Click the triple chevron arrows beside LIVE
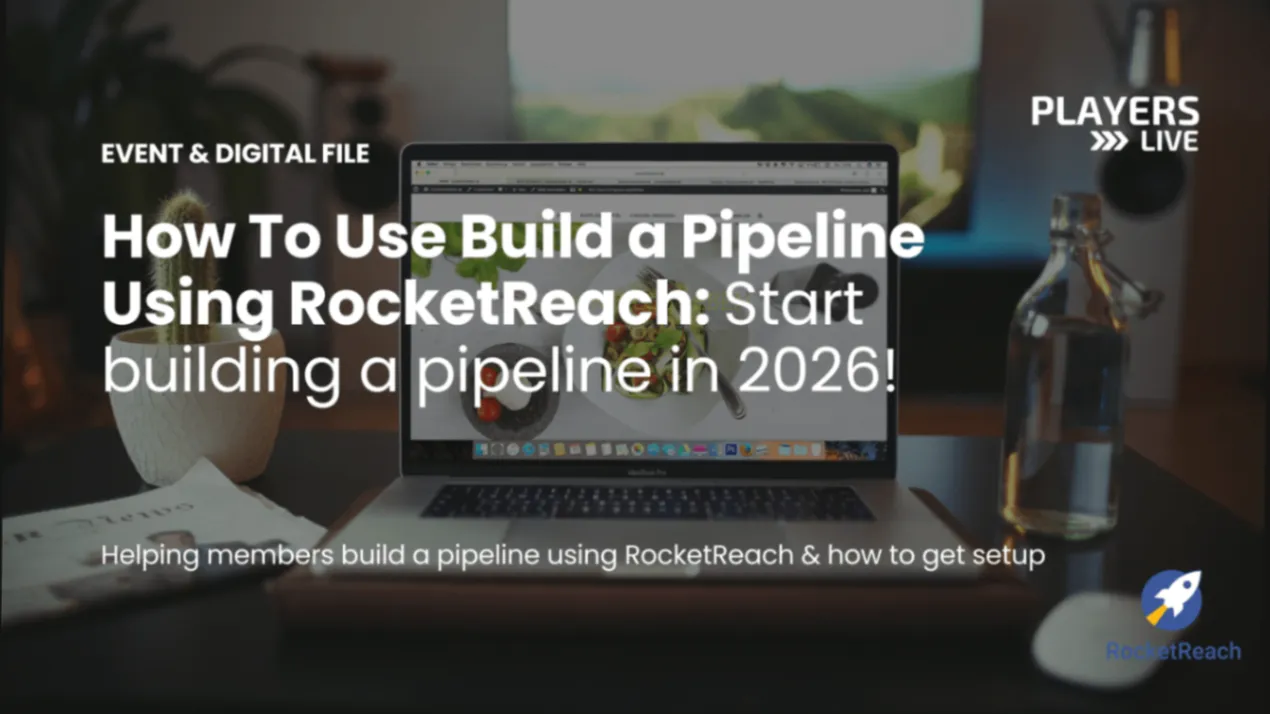The height and width of the screenshot is (714, 1270). 1110,141
